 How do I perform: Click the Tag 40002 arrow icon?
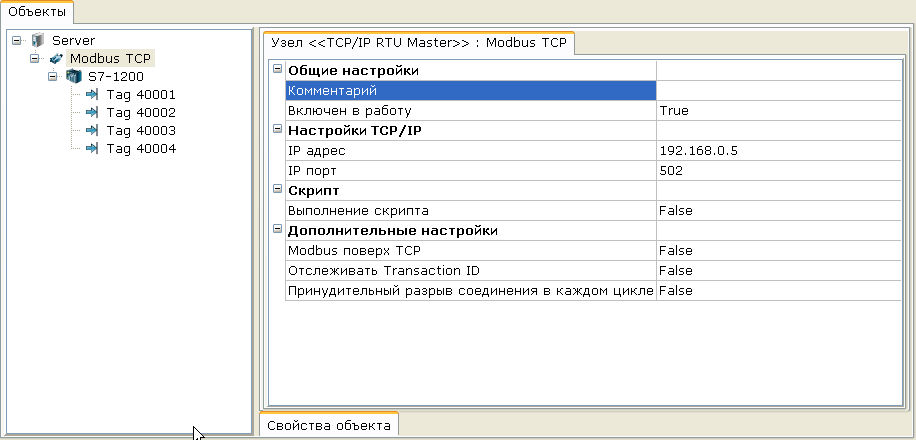pyautogui.click(x=92, y=112)
